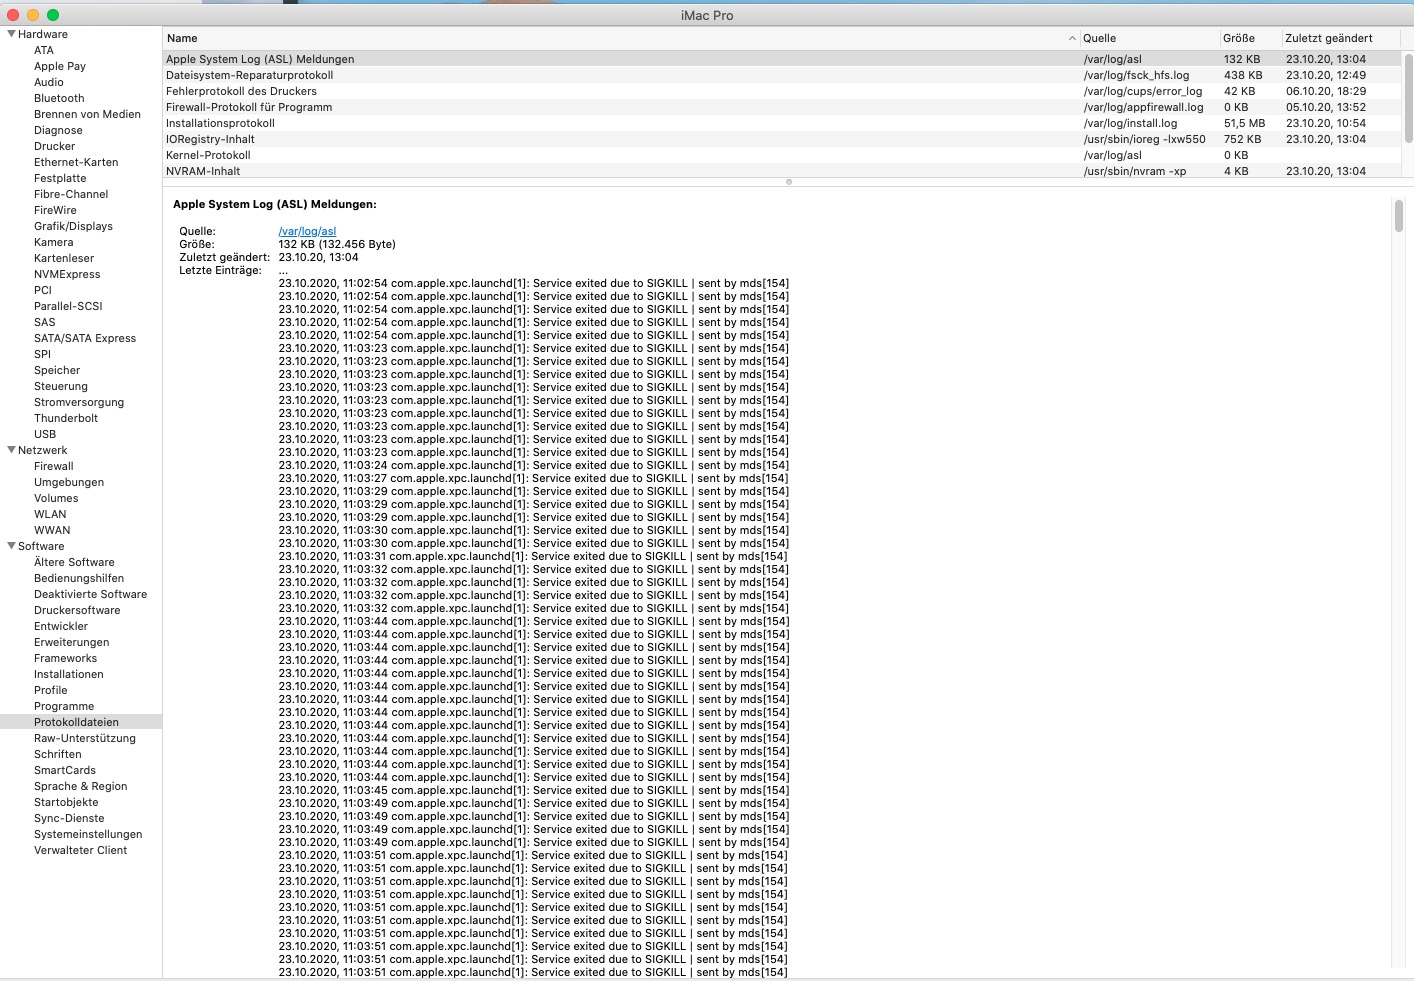Click the 51,5 MB size cell
Screen dimensions: 1414x981
[1244, 123]
